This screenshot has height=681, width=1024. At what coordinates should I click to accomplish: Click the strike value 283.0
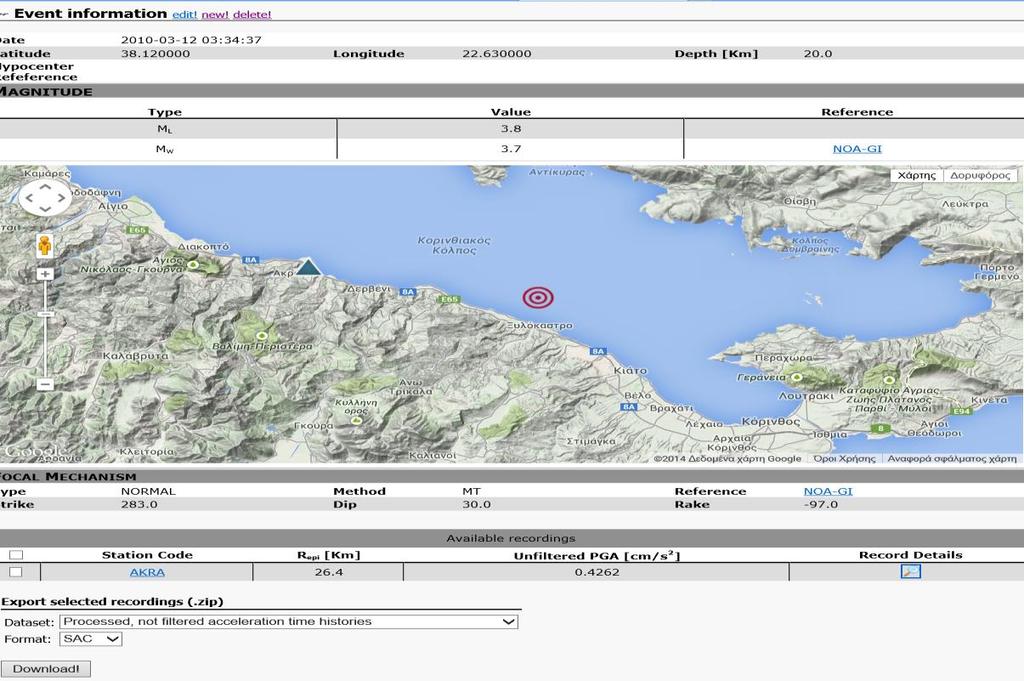139,504
